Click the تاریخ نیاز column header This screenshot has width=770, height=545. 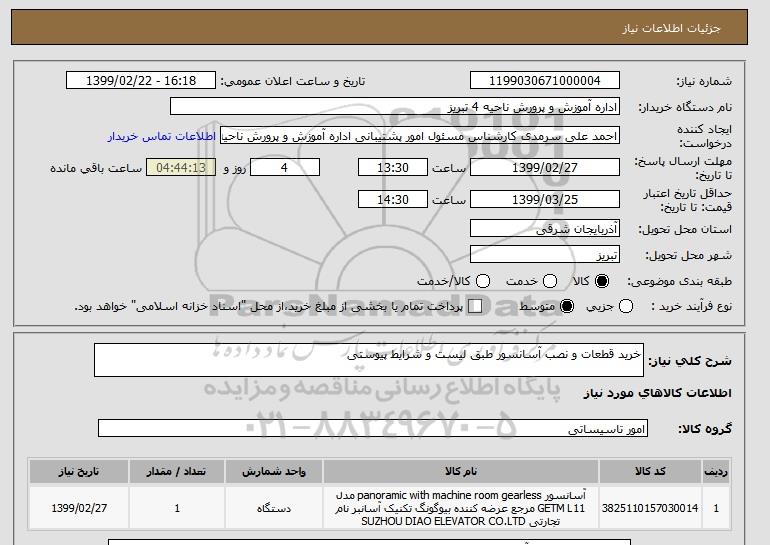pyautogui.click(x=79, y=471)
